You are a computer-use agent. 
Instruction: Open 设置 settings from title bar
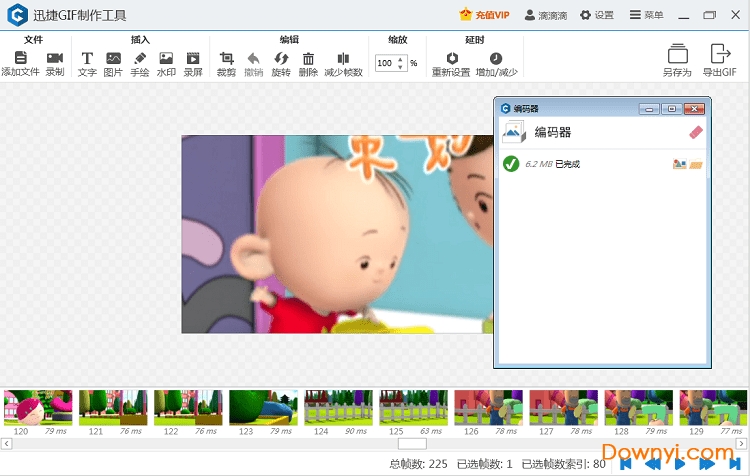[x=597, y=15]
